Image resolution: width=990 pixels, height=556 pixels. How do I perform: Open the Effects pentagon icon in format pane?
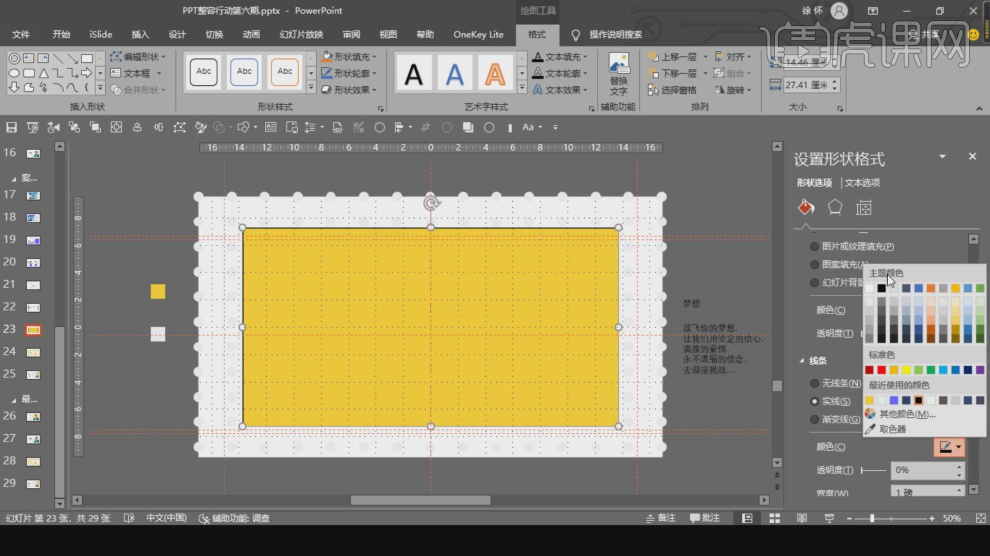[x=835, y=208]
